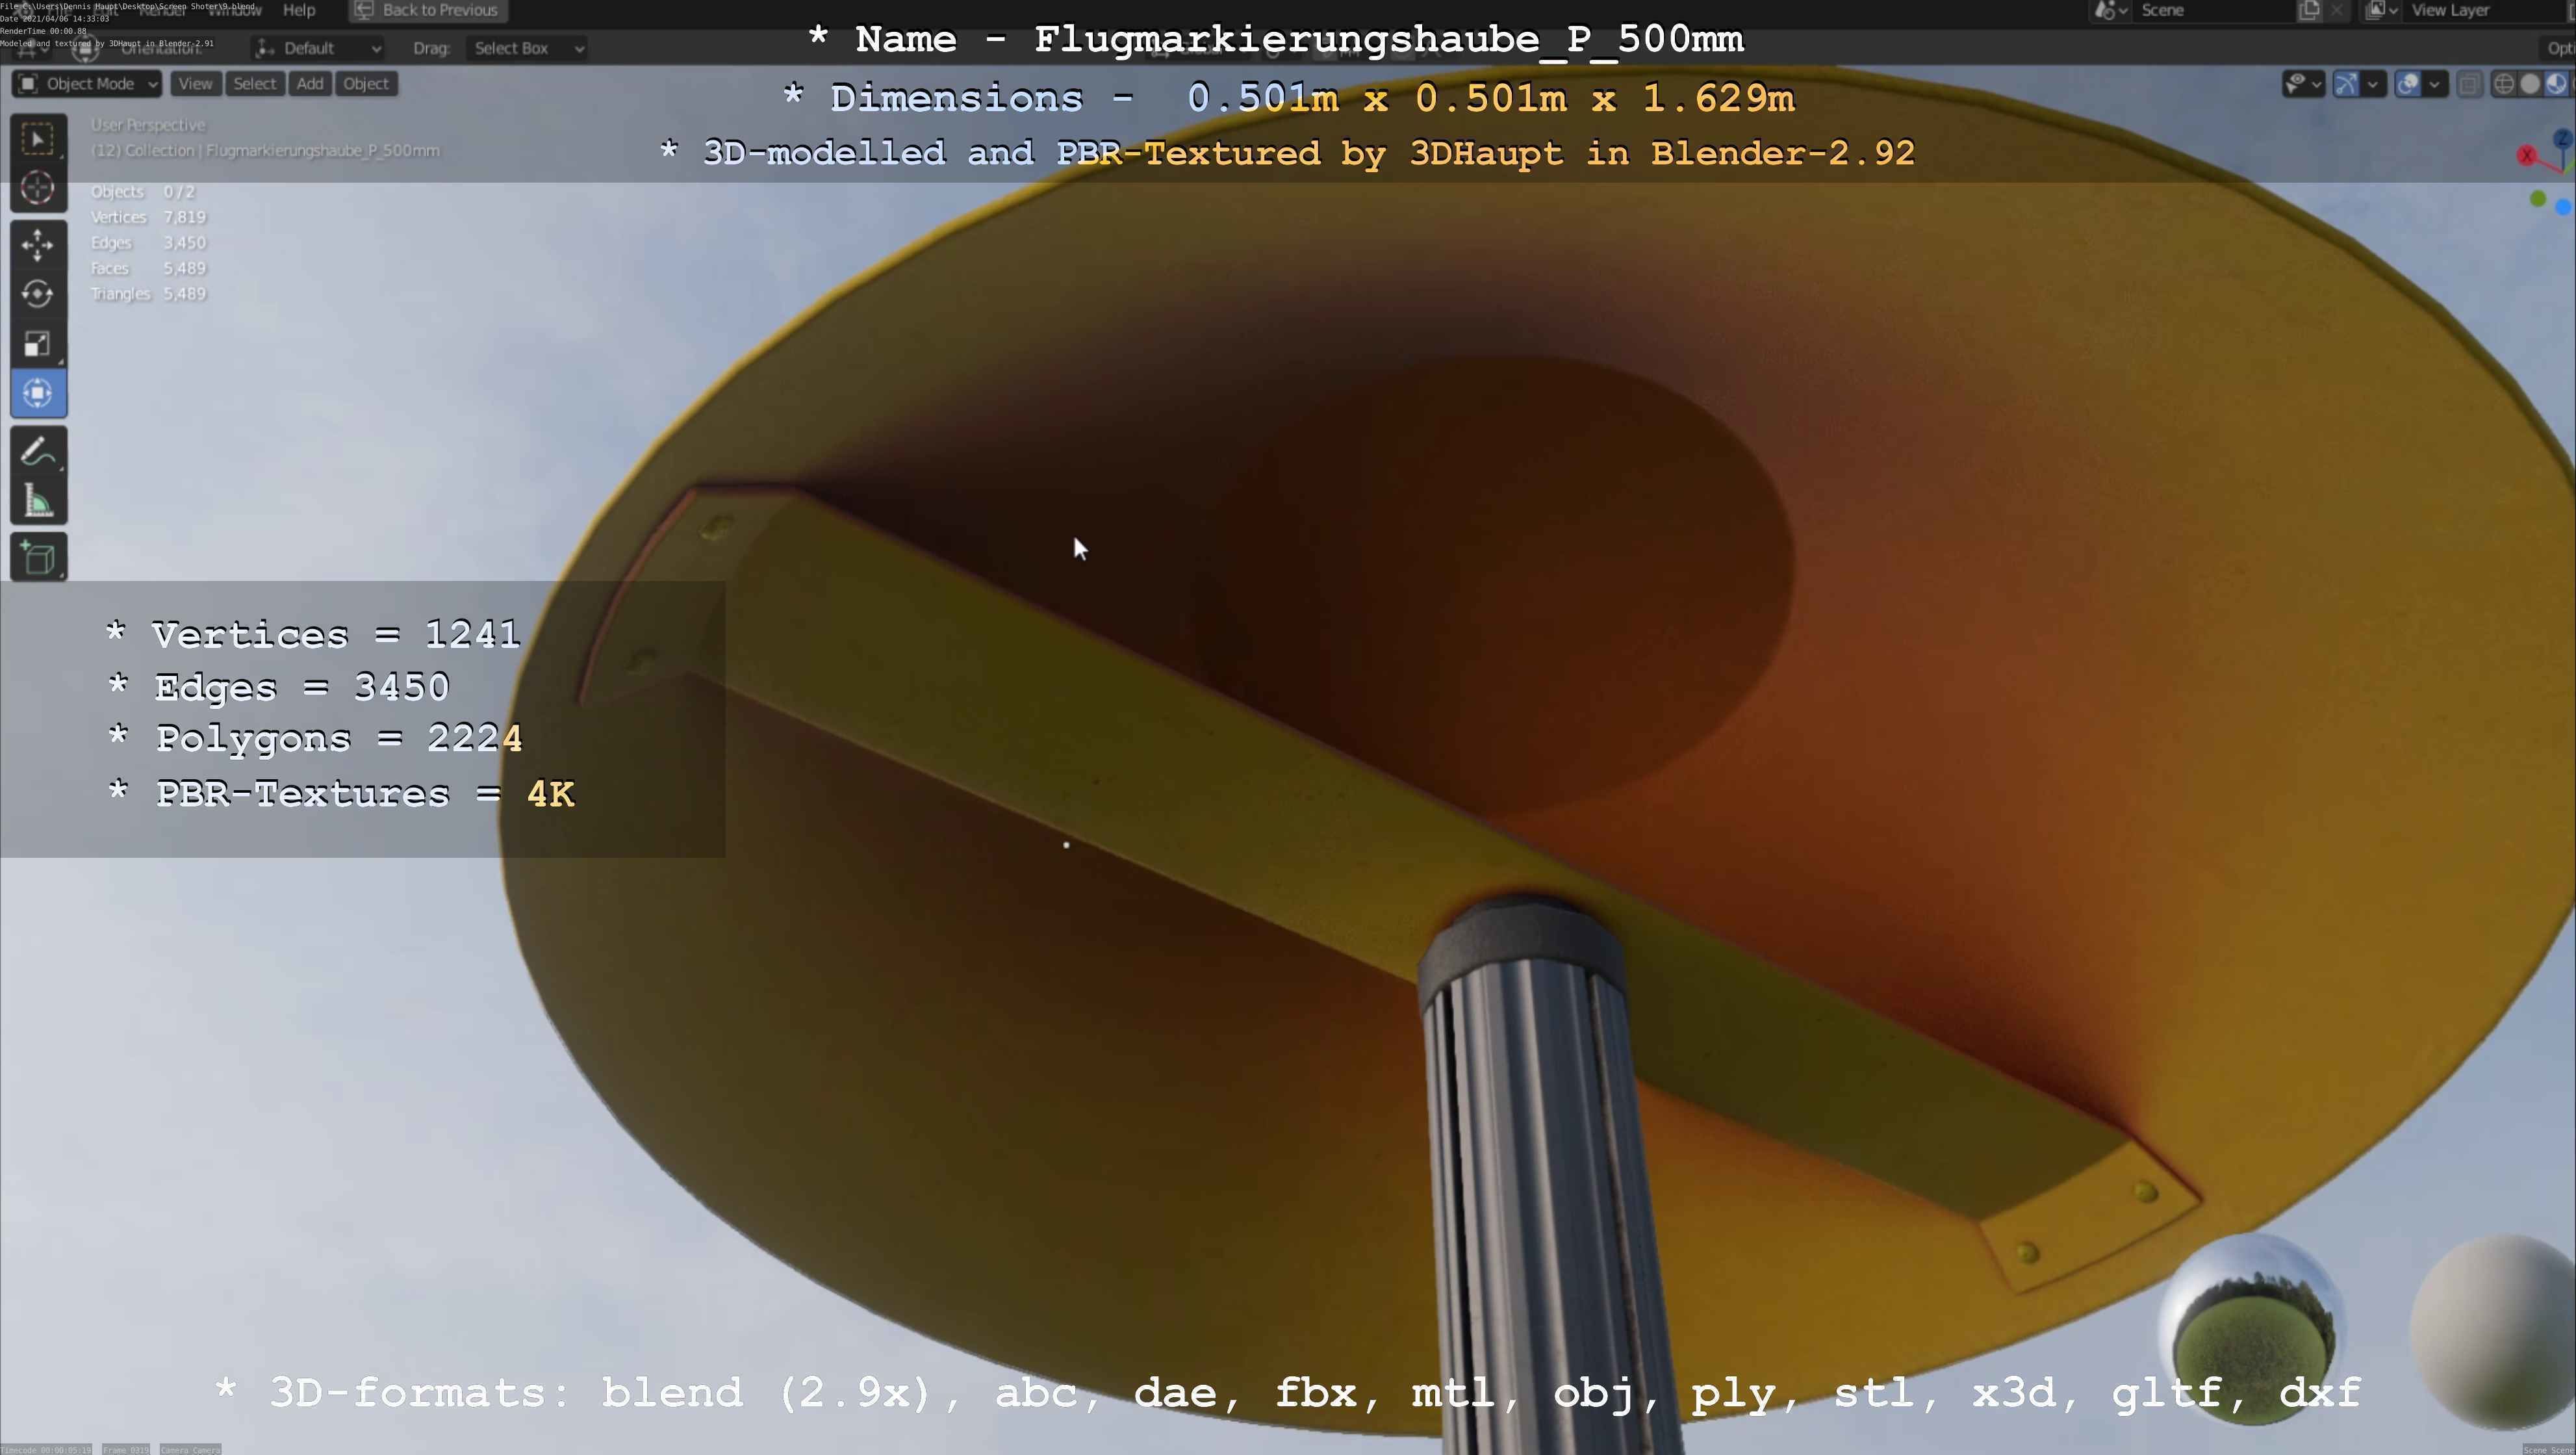Toggle viewport overlays display
This screenshot has width=2576, height=1455.
point(2409,84)
